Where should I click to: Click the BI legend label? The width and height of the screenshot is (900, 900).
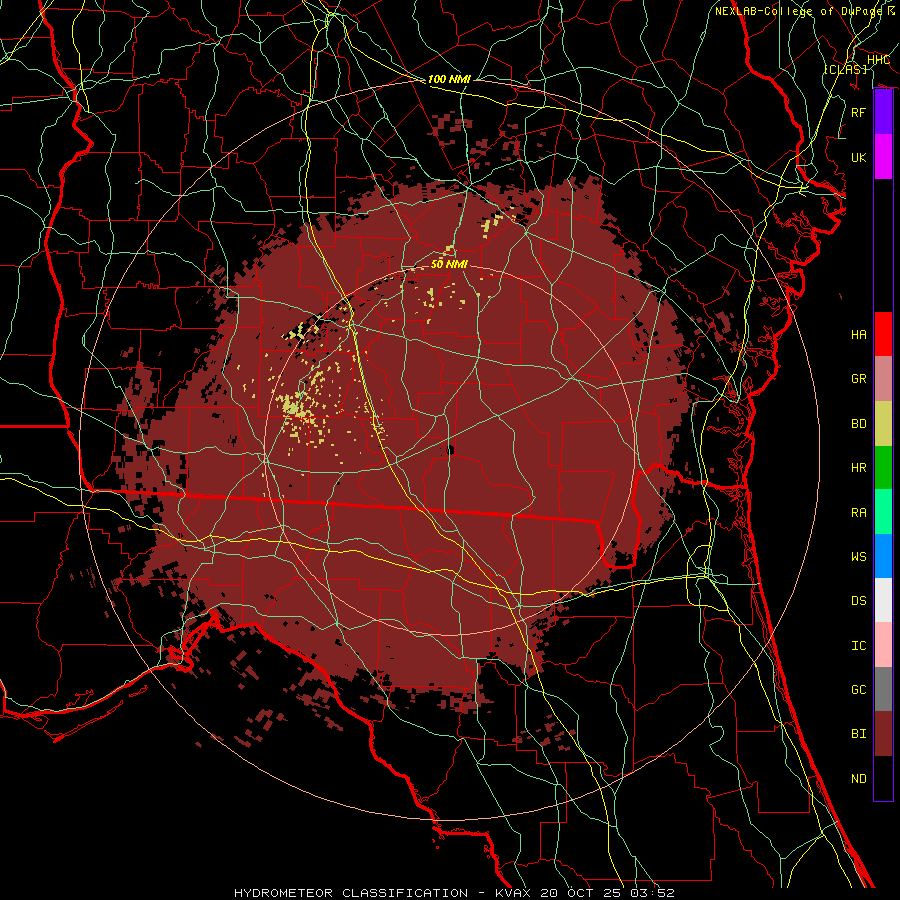tap(859, 734)
